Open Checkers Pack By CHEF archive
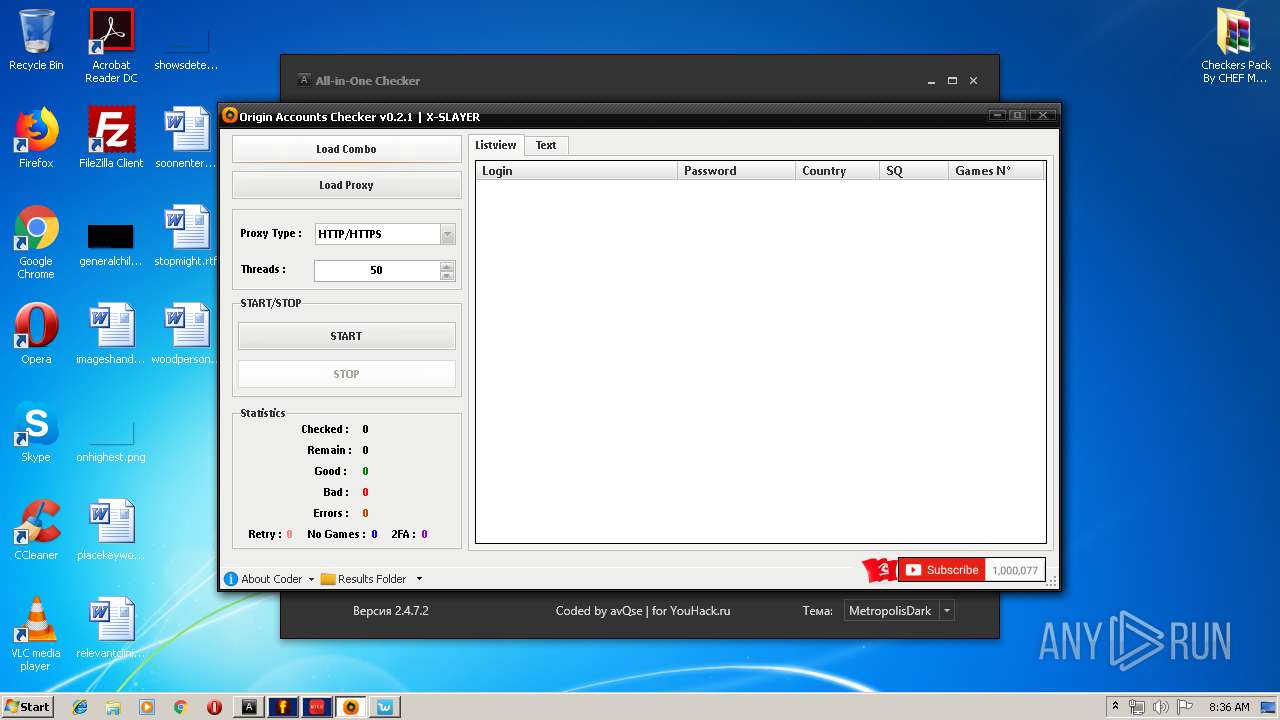The width and height of the screenshot is (1280, 720). coord(1236,46)
